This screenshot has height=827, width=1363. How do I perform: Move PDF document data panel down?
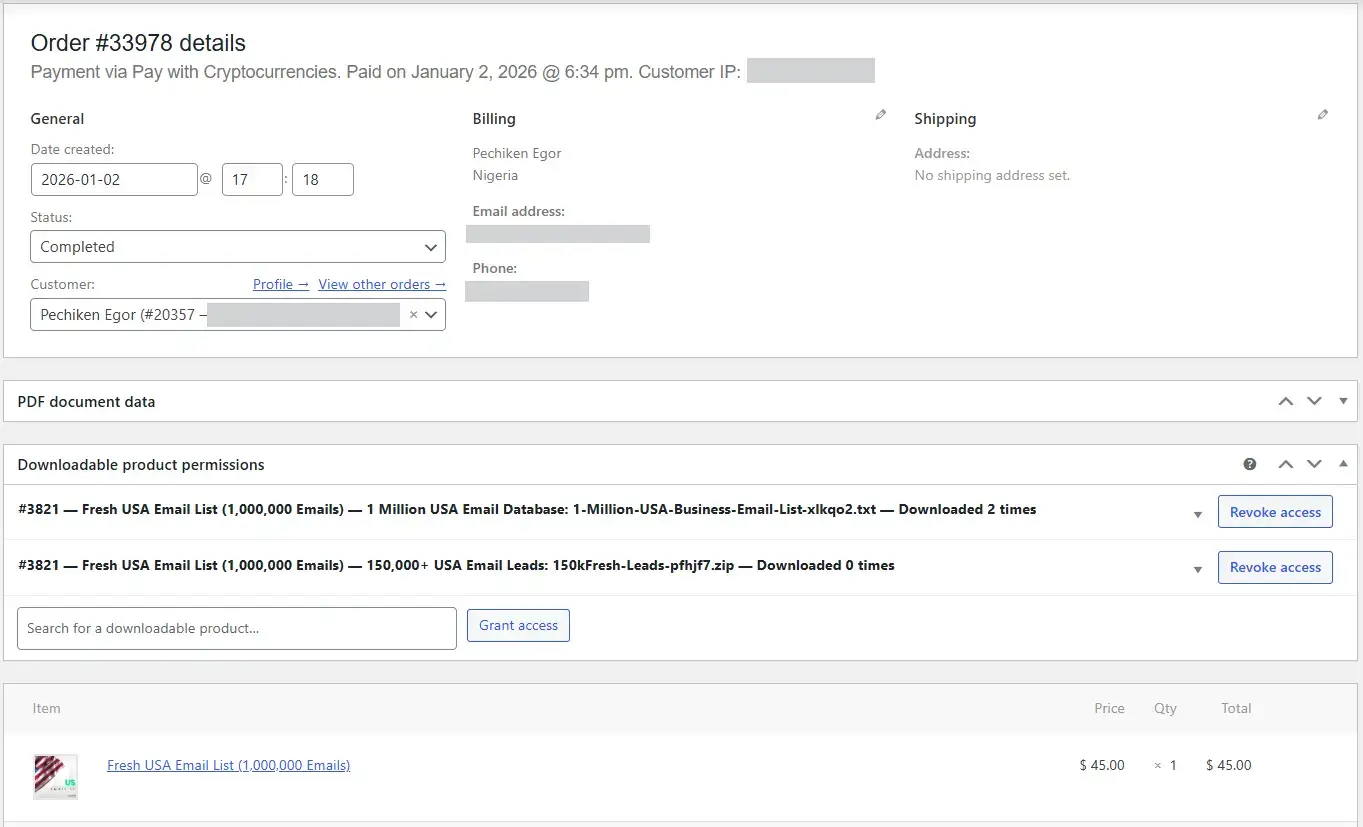tap(1314, 401)
